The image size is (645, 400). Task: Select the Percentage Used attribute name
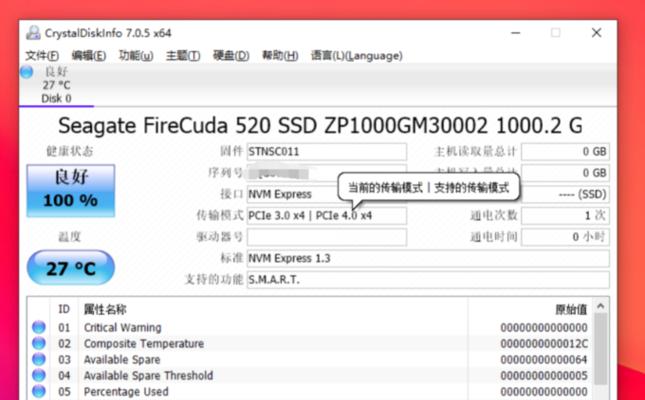[126, 391]
